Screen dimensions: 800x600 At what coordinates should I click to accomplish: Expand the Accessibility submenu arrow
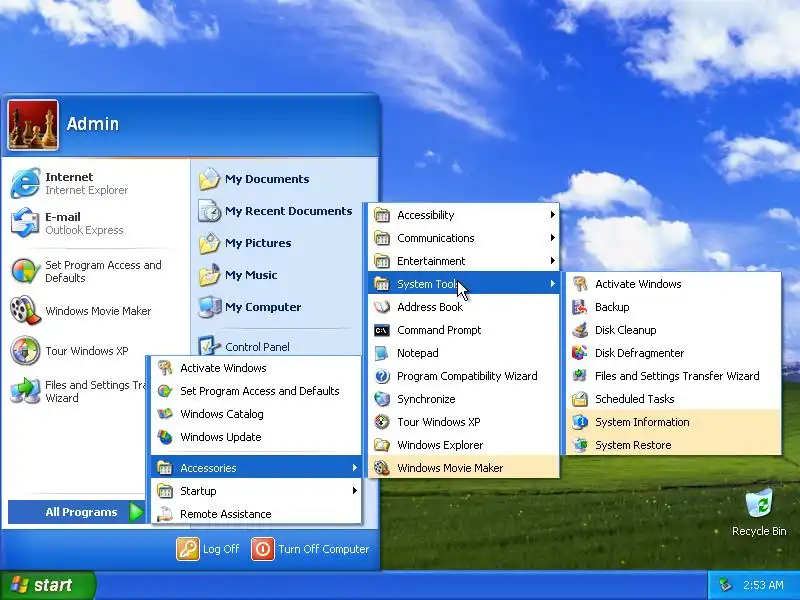[552, 215]
